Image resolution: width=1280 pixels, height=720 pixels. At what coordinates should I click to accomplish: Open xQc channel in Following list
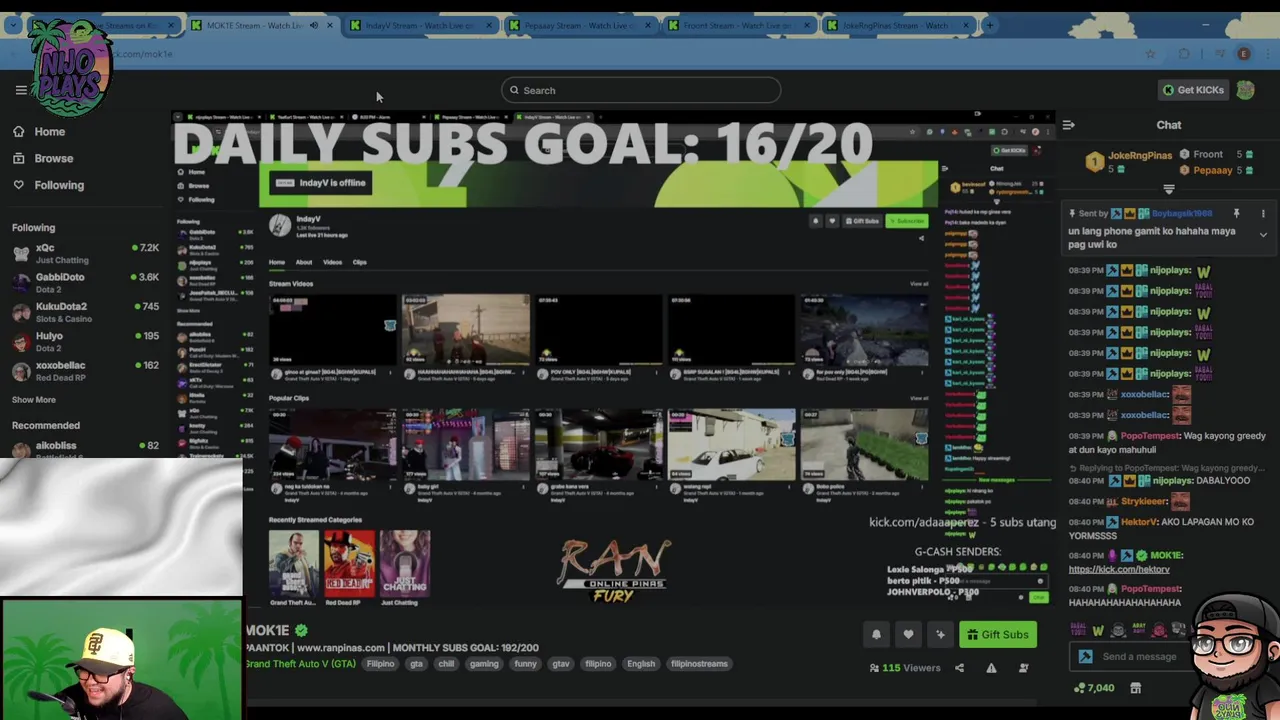(x=85, y=253)
